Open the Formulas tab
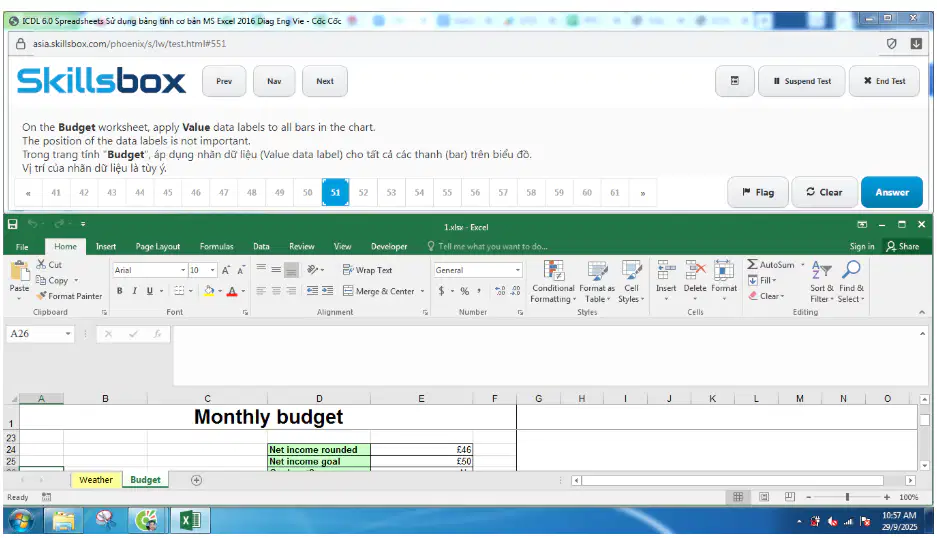Viewport: 937px width, 538px height. point(216,246)
